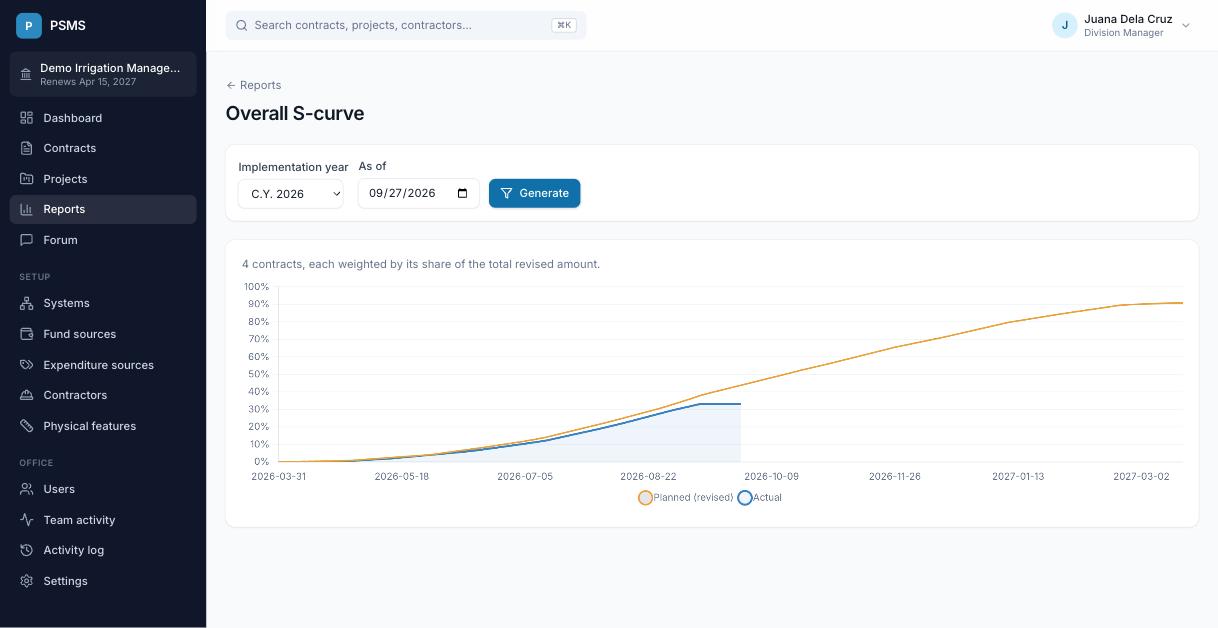Image resolution: width=1218 pixels, height=628 pixels.
Task: Click the Settings gear icon
Action: [27, 581]
